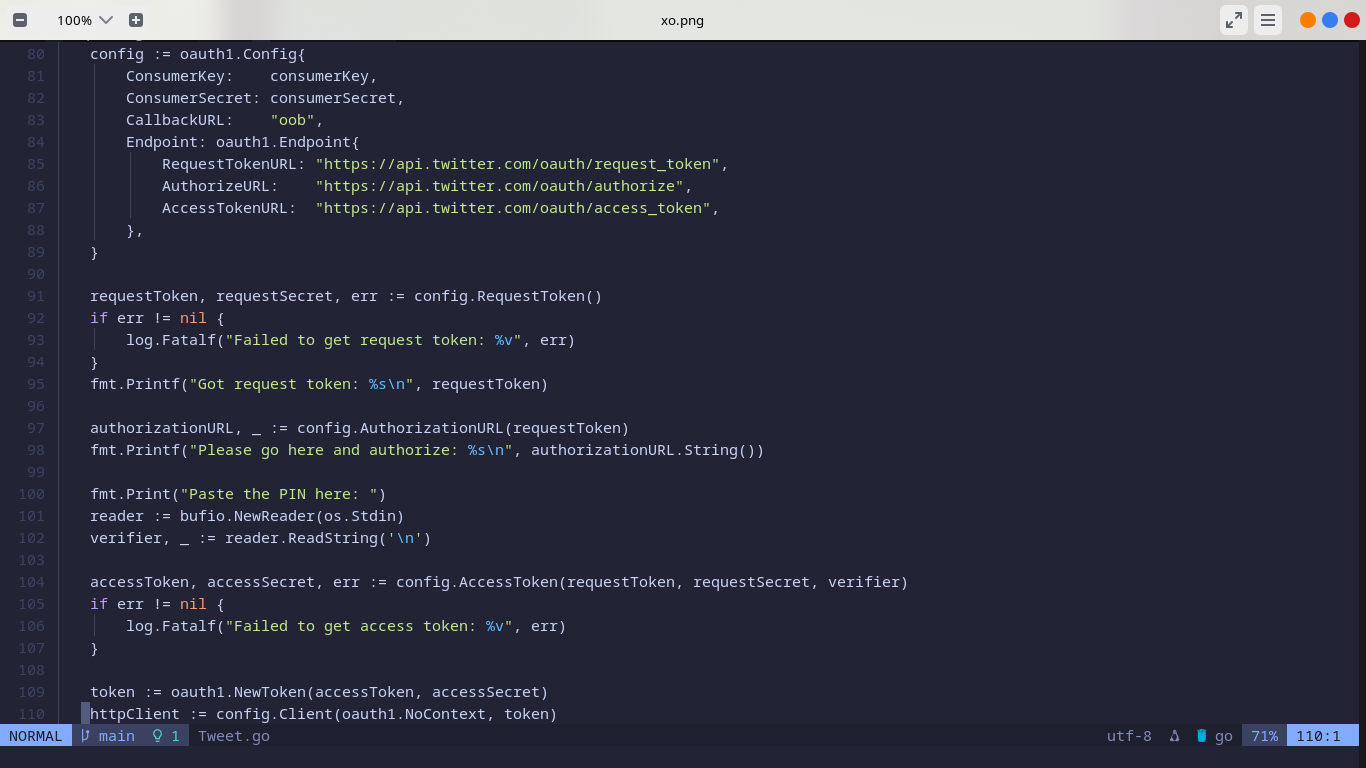Click the delta icon in the statusline
The image size is (1366, 768).
(1174, 736)
